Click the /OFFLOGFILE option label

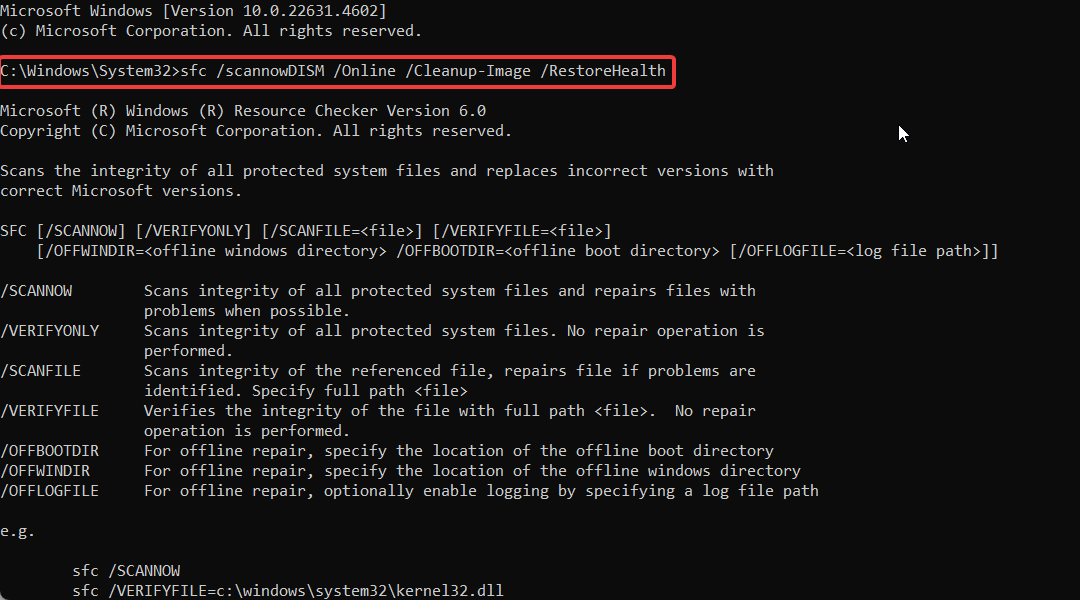pyautogui.click(x=50, y=490)
